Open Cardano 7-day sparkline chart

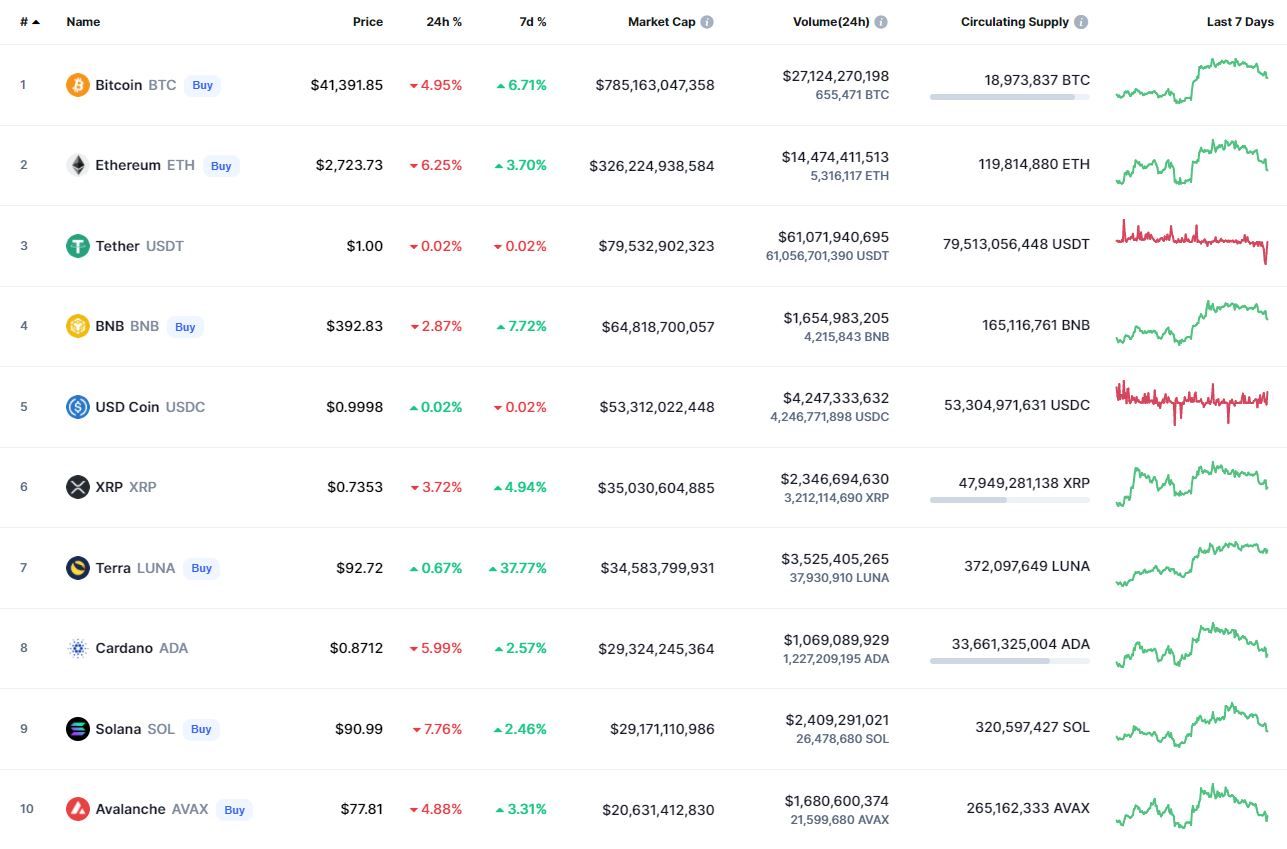click(x=1192, y=645)
